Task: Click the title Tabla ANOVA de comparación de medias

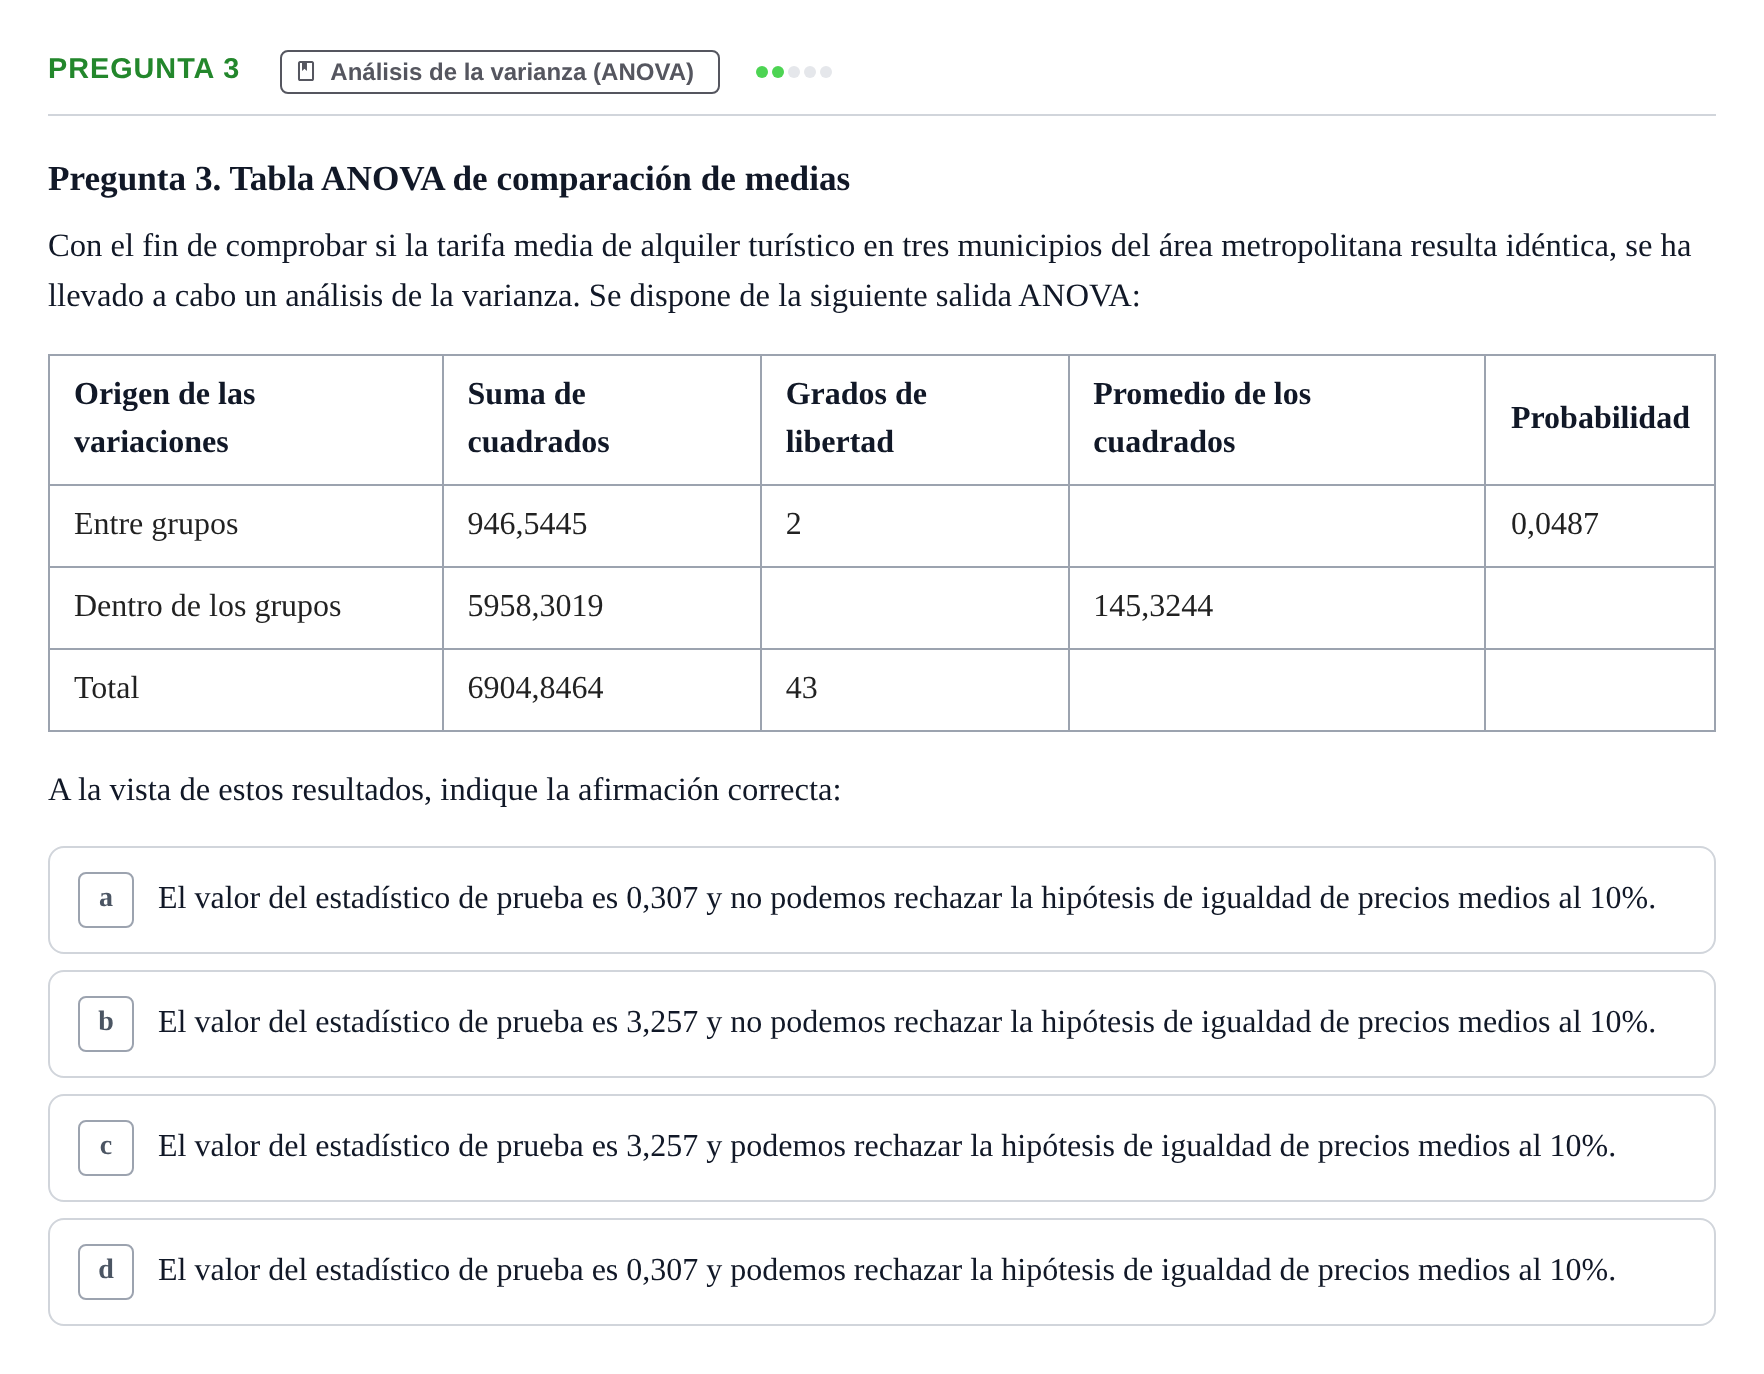Action: pyautogui.click(x=540, y=179)
